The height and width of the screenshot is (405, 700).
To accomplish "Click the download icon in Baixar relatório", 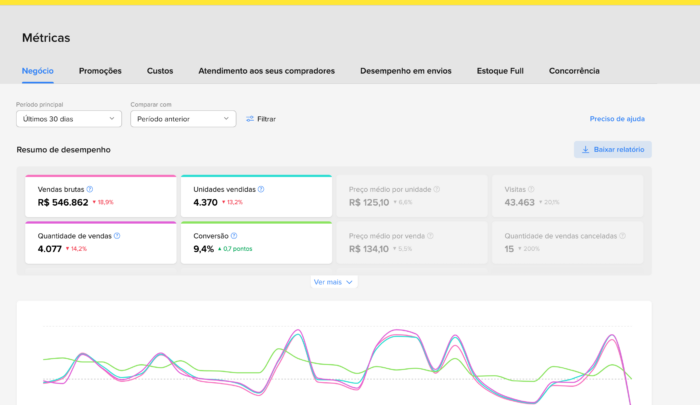I will tap(585, 150).
